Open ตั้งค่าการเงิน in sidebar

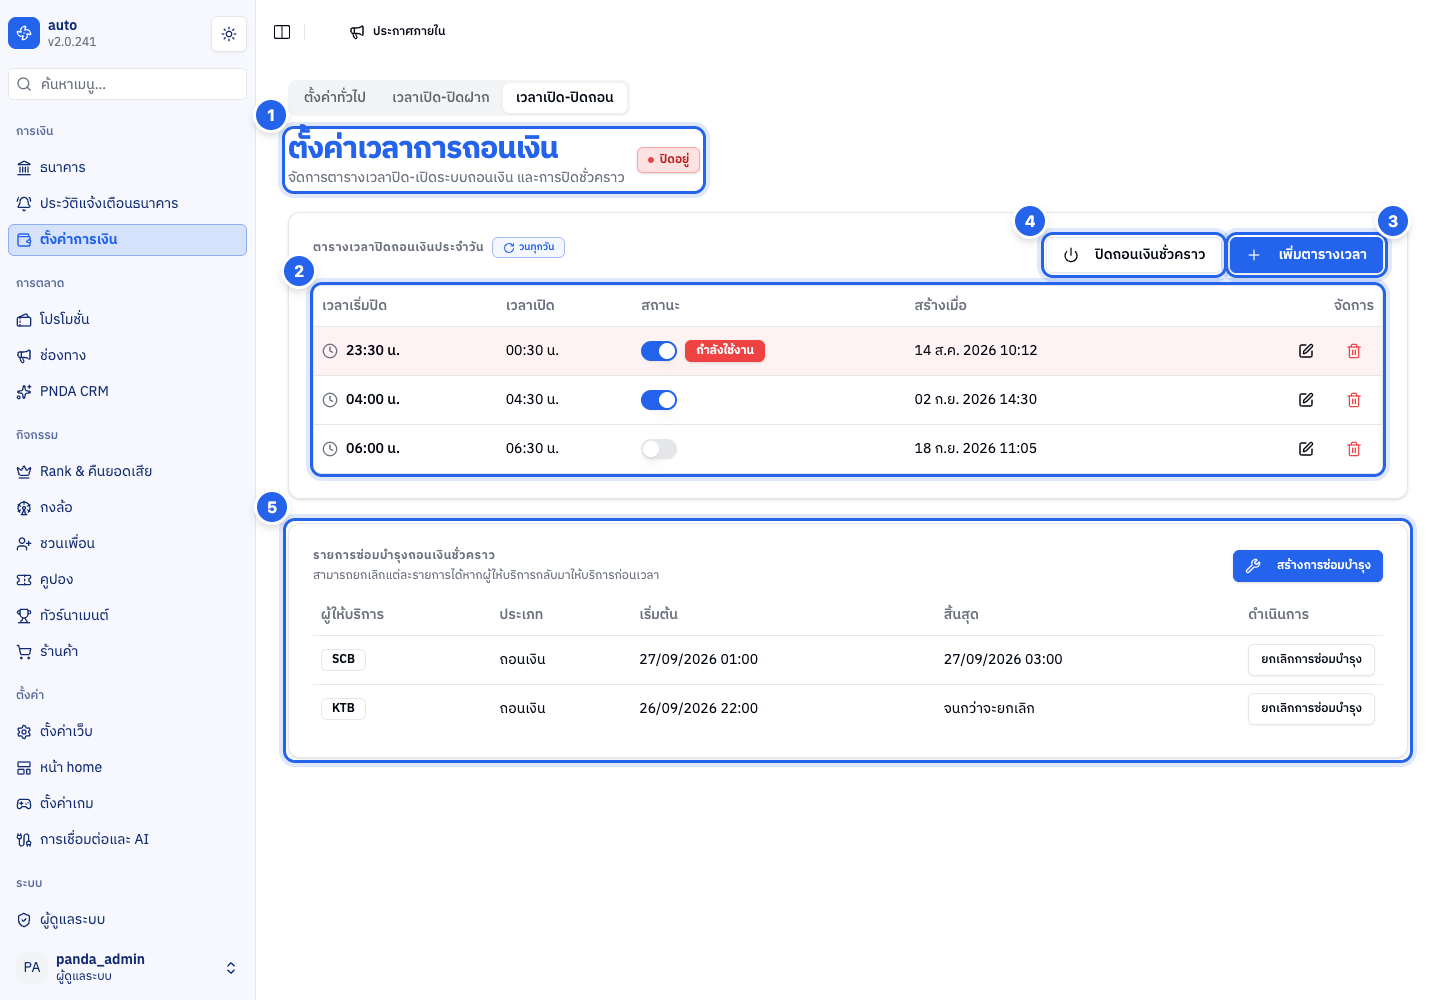click(x=127, y=240)
